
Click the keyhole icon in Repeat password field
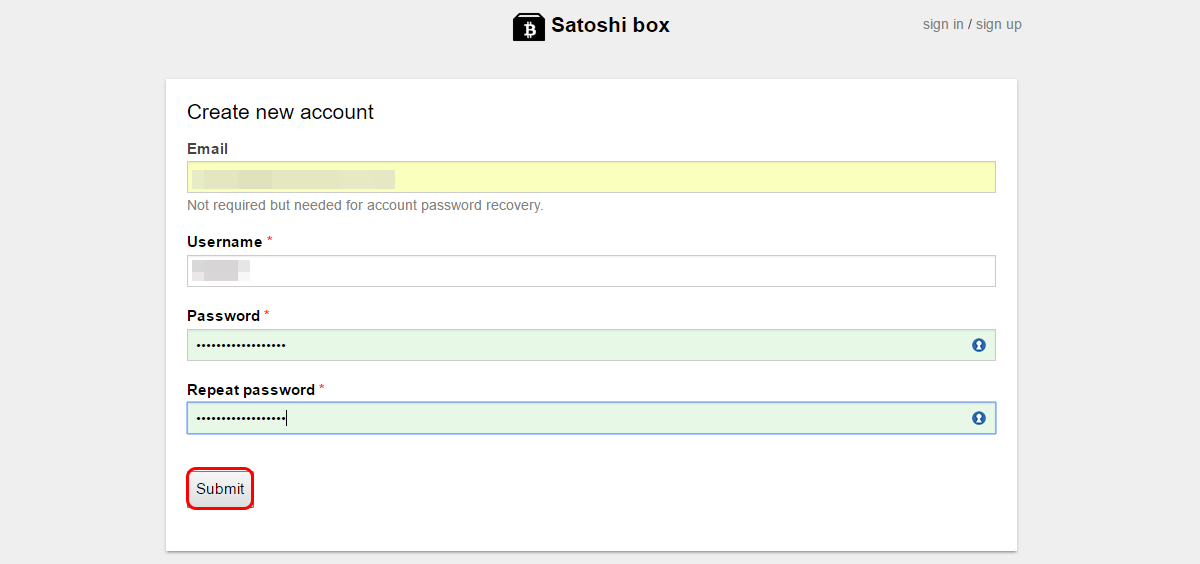tap(979, 418)
